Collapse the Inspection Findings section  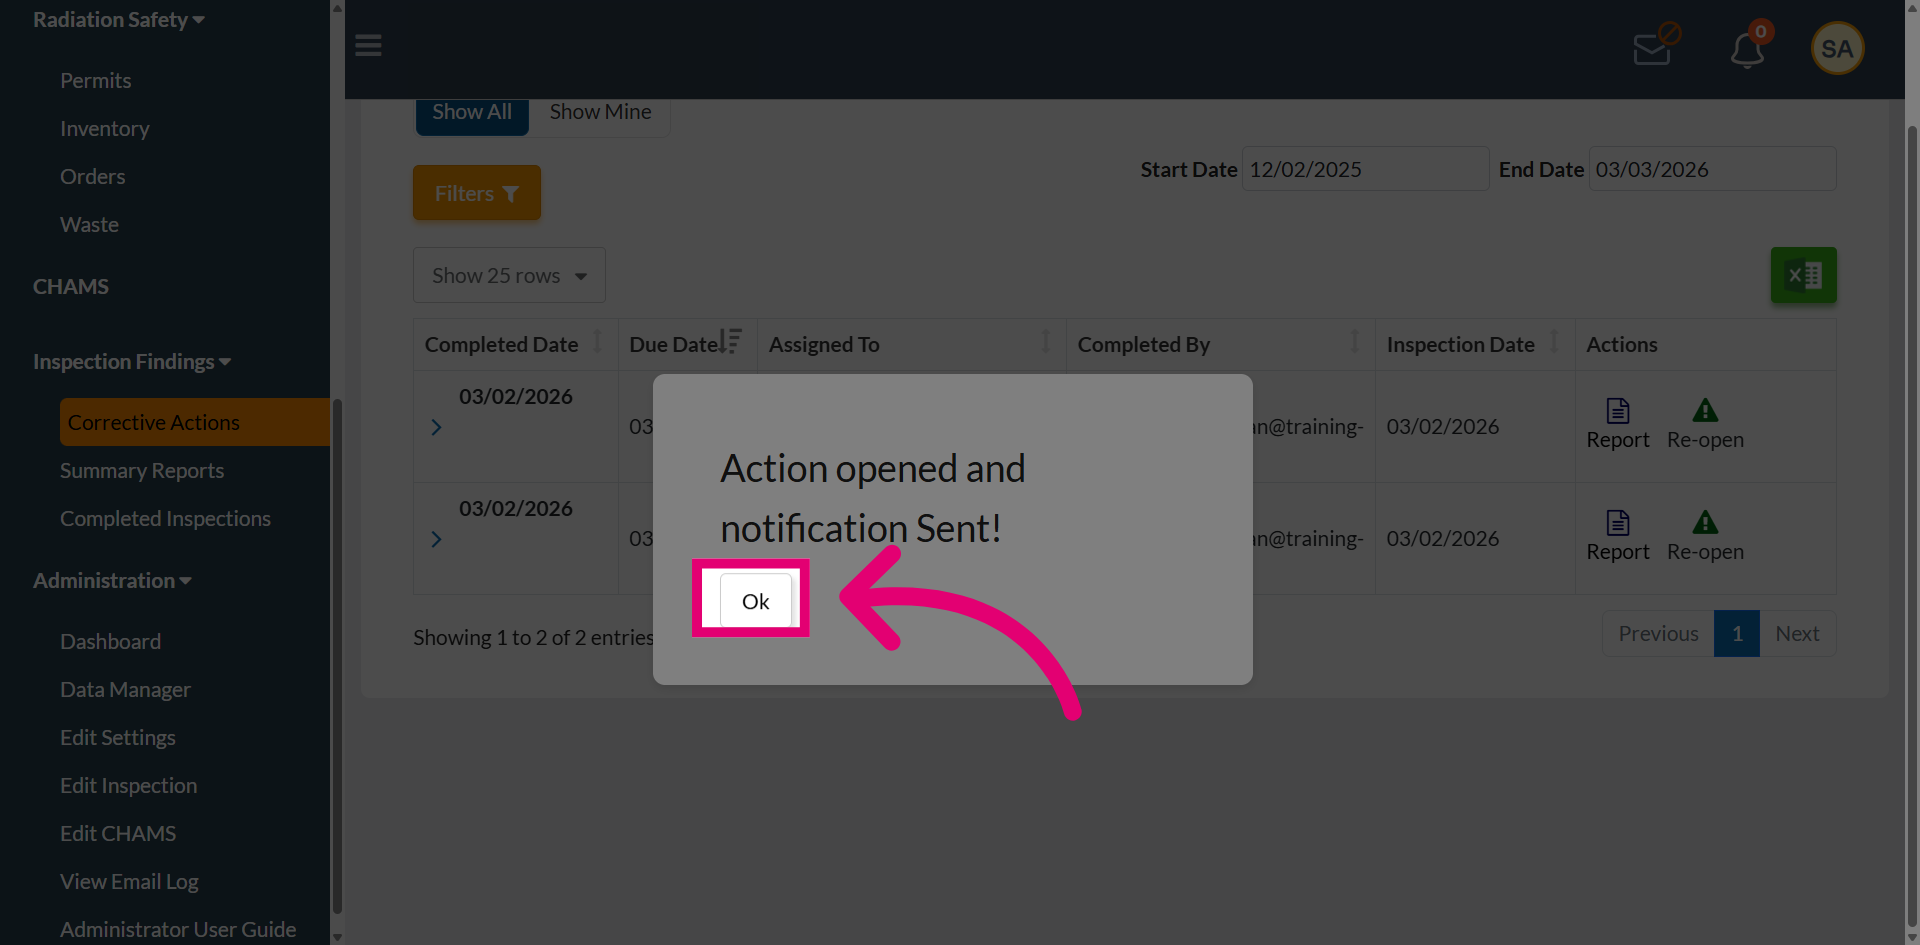[132, 361]
